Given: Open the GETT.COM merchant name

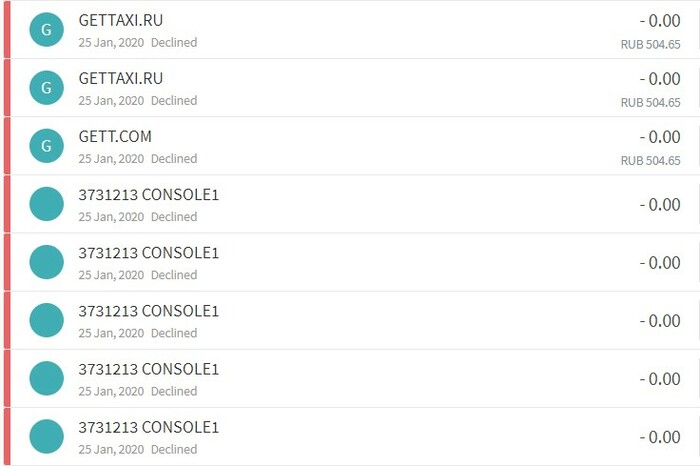Looking at the screenshot, I should tap(115, 136).
